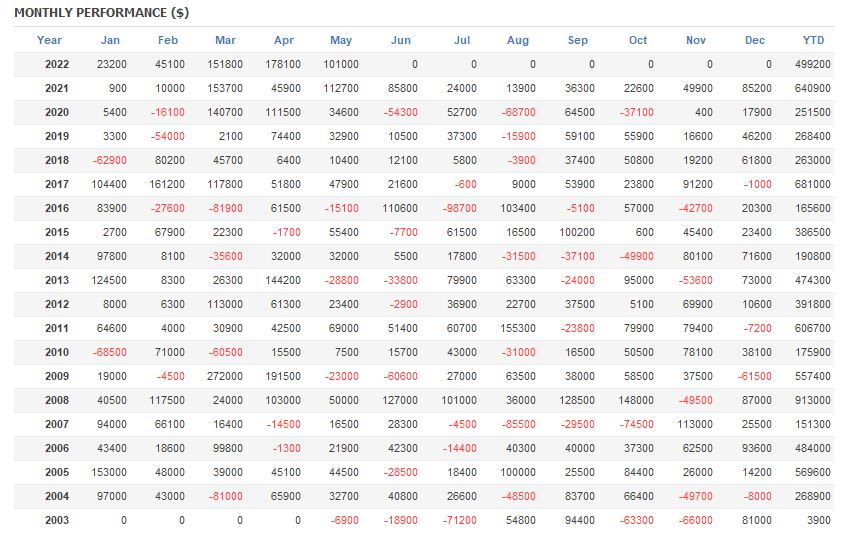846x537 pixels.
Task: Click the -62900 January 2018 cell
Action: 110,160
